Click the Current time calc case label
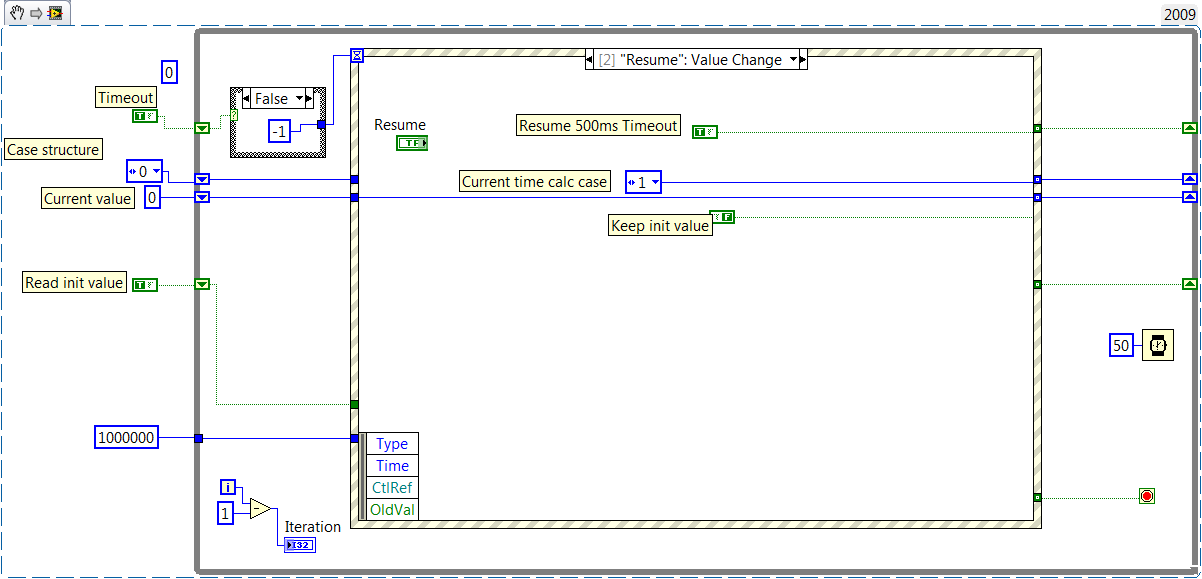The width and height of the screenshot is (1202, 579). 534,182
